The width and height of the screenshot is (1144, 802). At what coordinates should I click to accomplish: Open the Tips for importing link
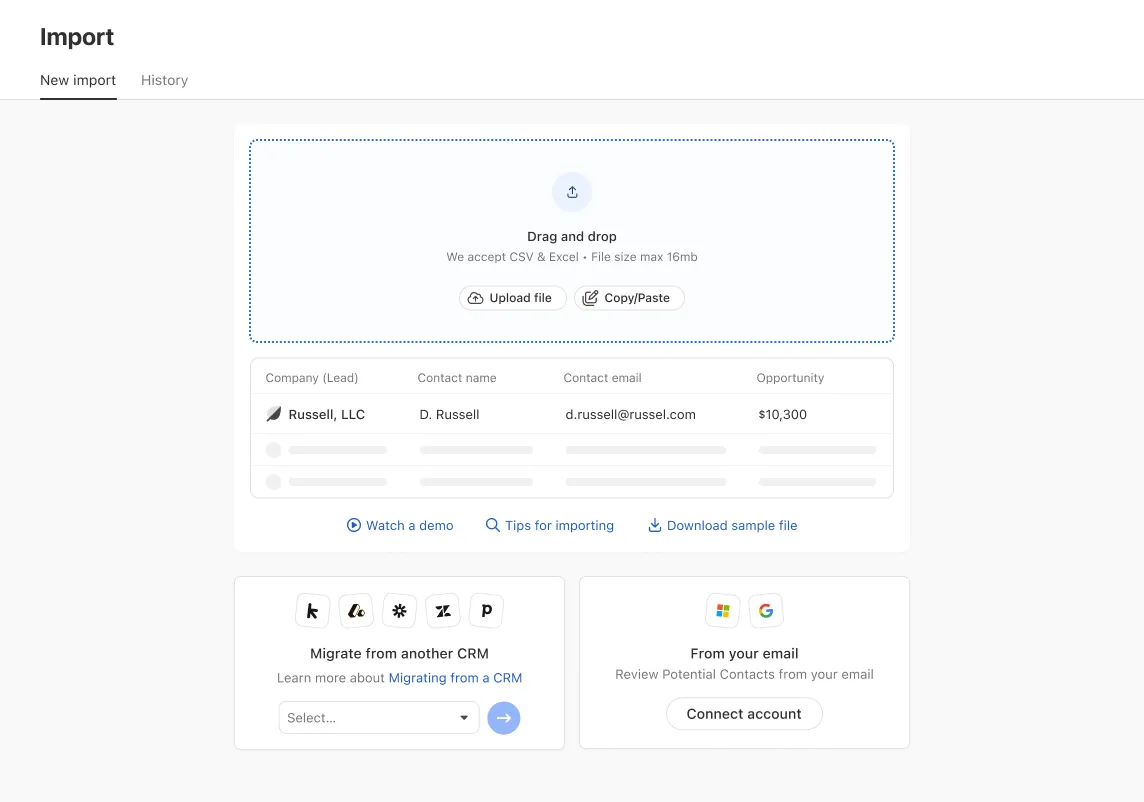[x=550, y=525]
